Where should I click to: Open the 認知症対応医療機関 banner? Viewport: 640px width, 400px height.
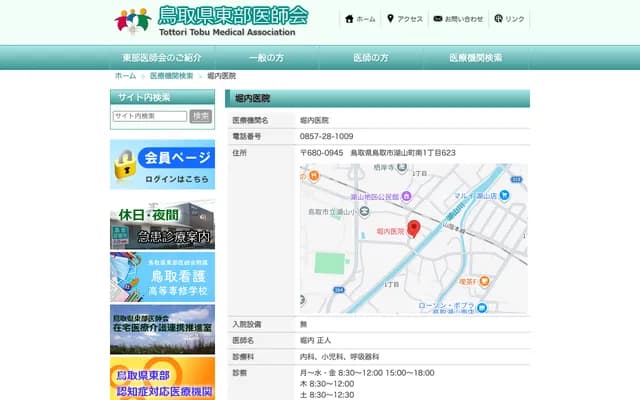(162, 378)
